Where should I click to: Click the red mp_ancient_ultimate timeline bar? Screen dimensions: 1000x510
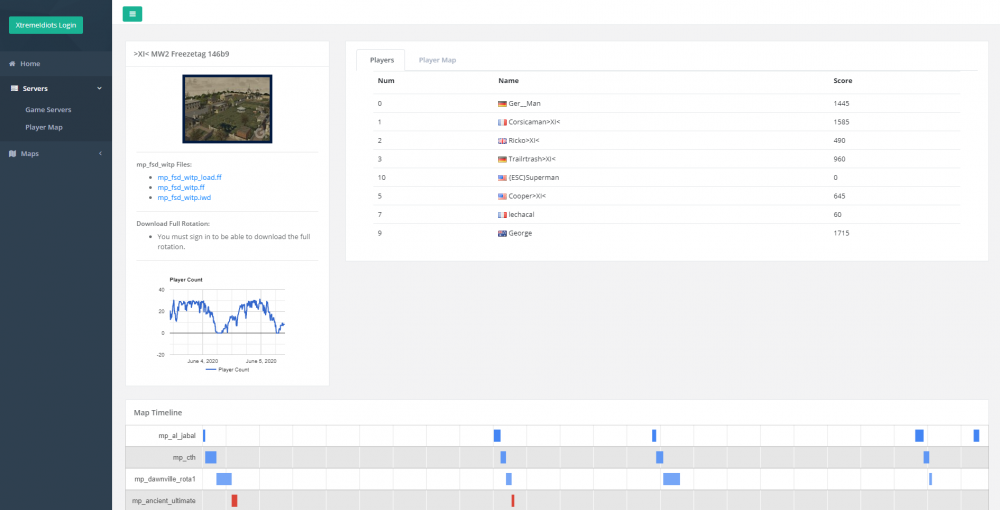click(234, 500)
